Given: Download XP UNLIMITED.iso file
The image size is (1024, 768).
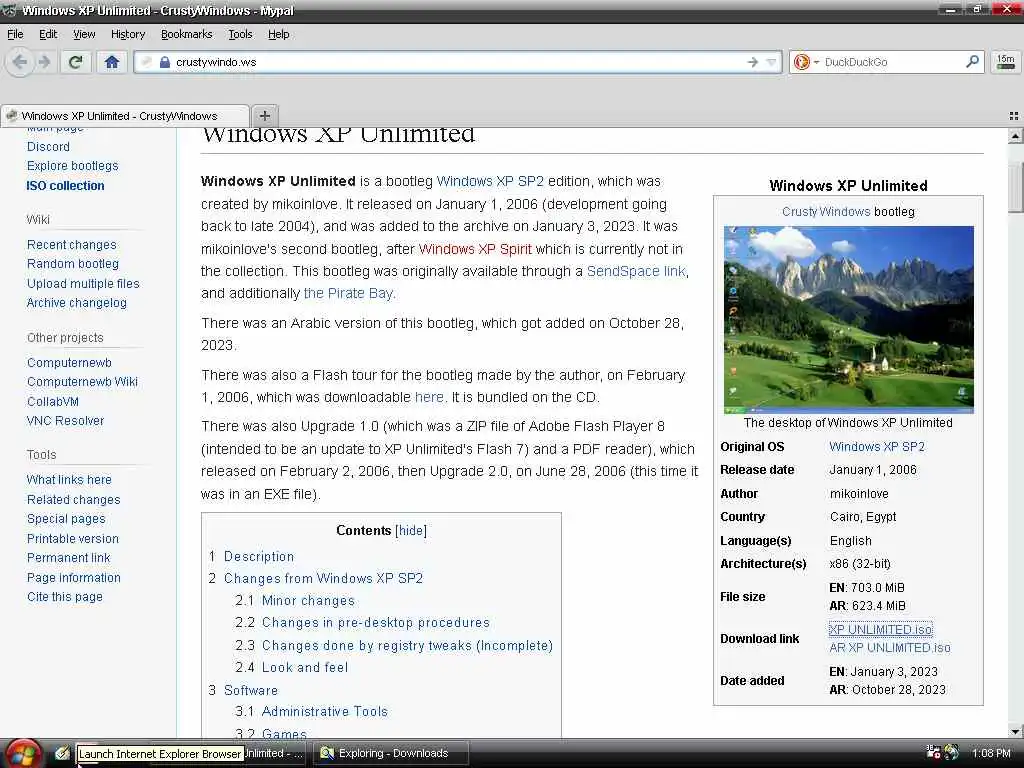Looking at the screenshot, I should 880,629.
